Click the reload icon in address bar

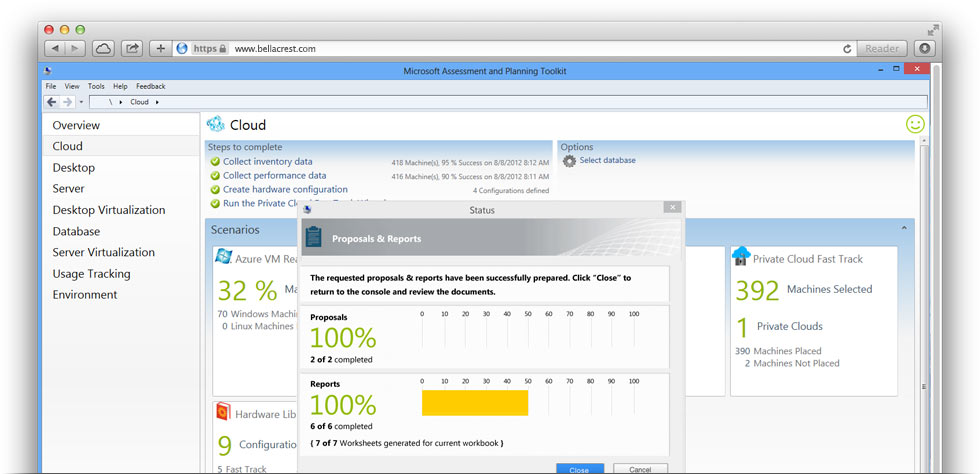click(x=848, y=49)
